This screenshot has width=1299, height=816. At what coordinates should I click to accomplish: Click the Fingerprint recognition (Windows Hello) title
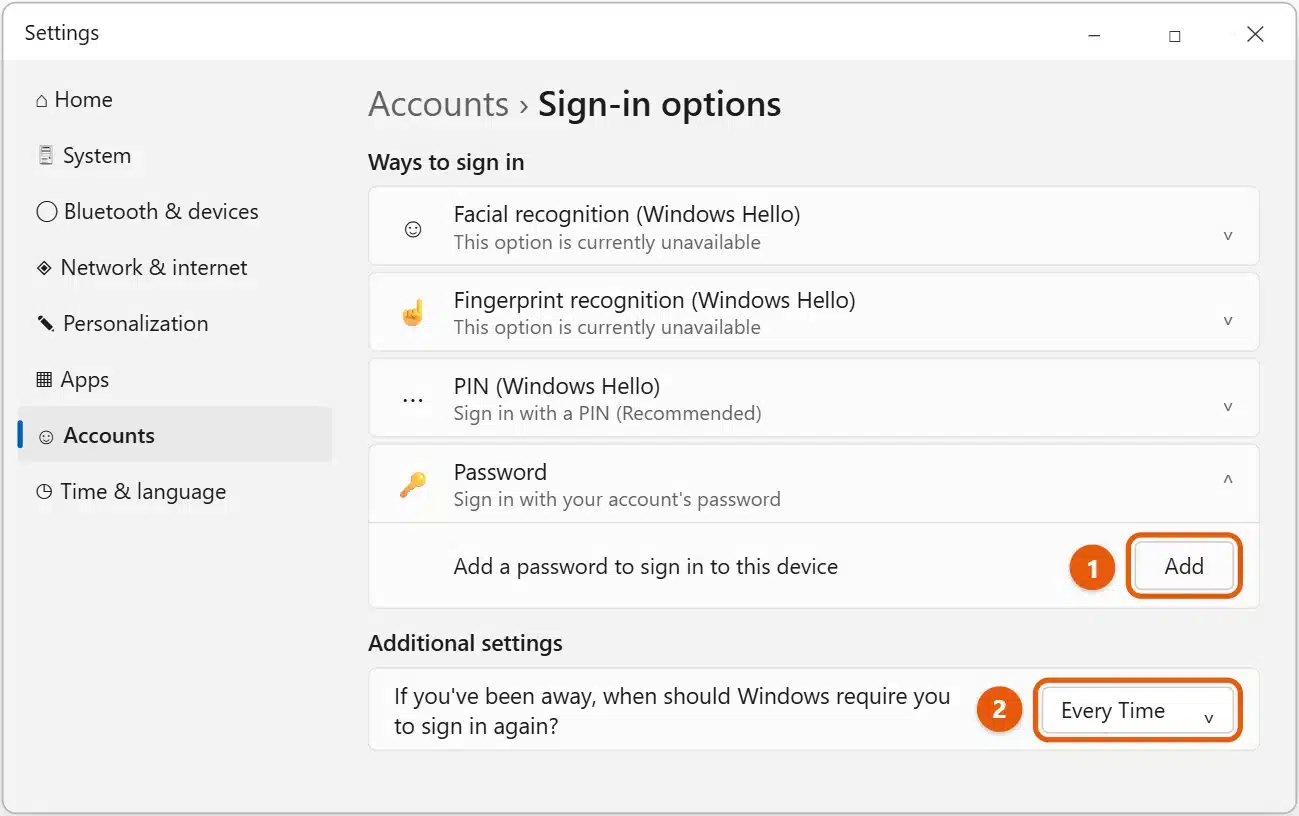pos(654,300)
